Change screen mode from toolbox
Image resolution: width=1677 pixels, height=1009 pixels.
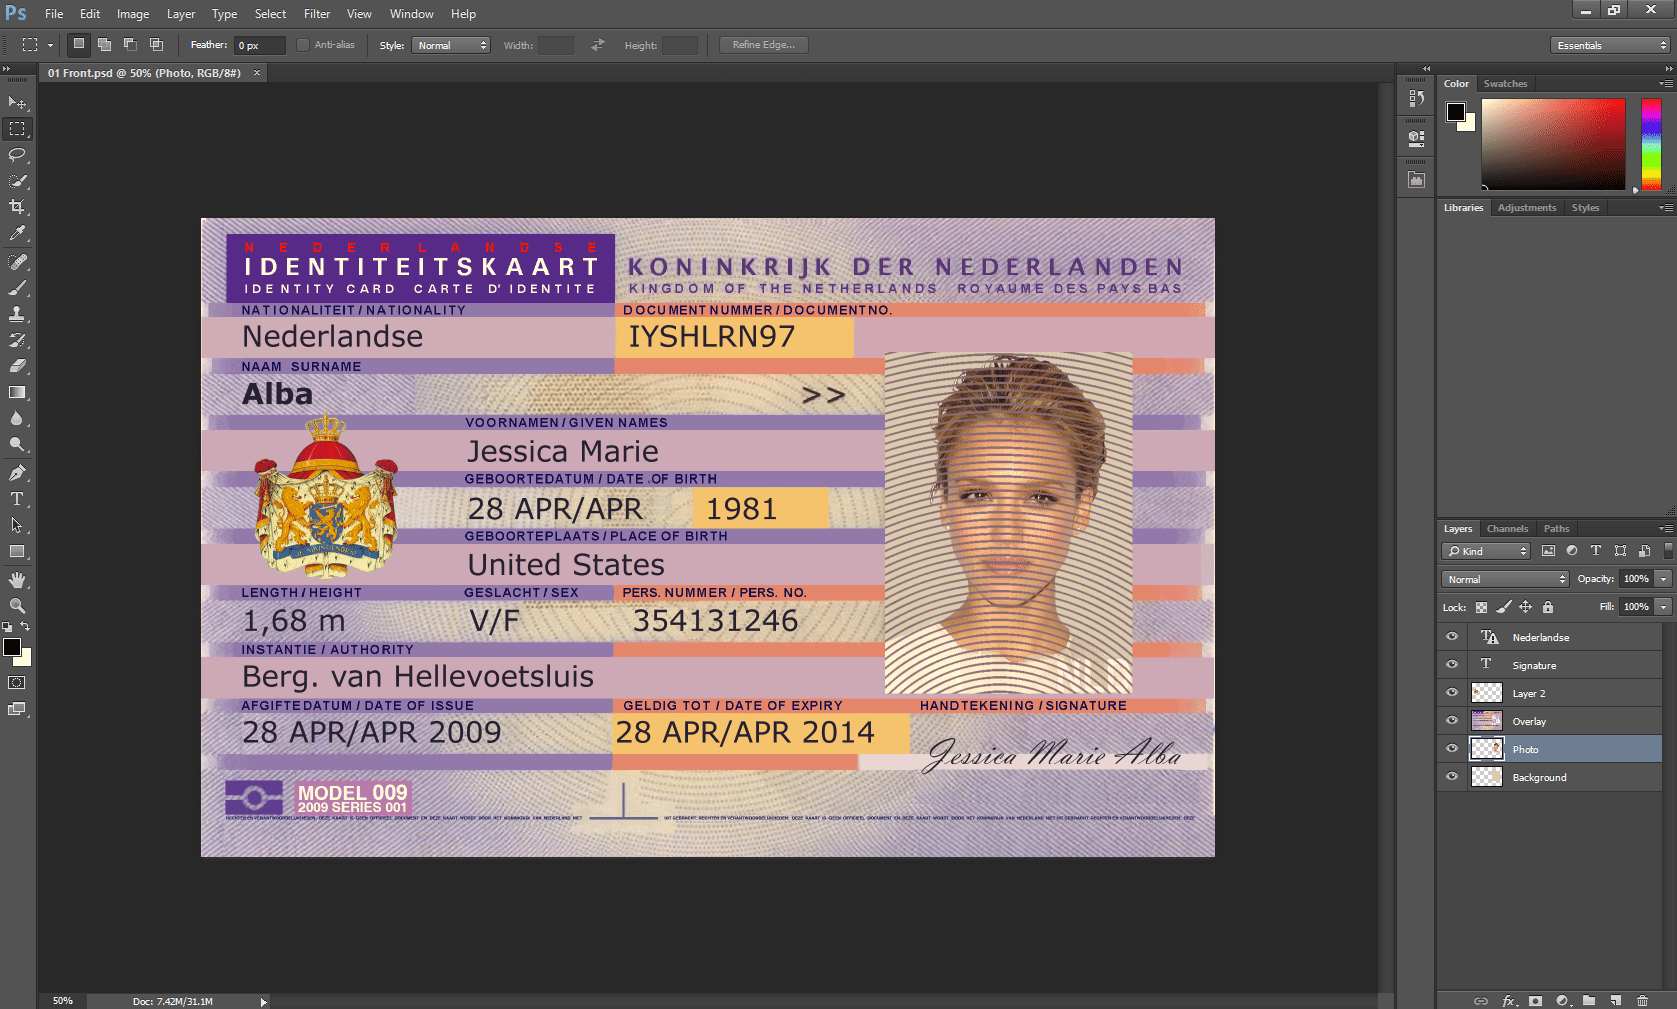coord(17,709)
